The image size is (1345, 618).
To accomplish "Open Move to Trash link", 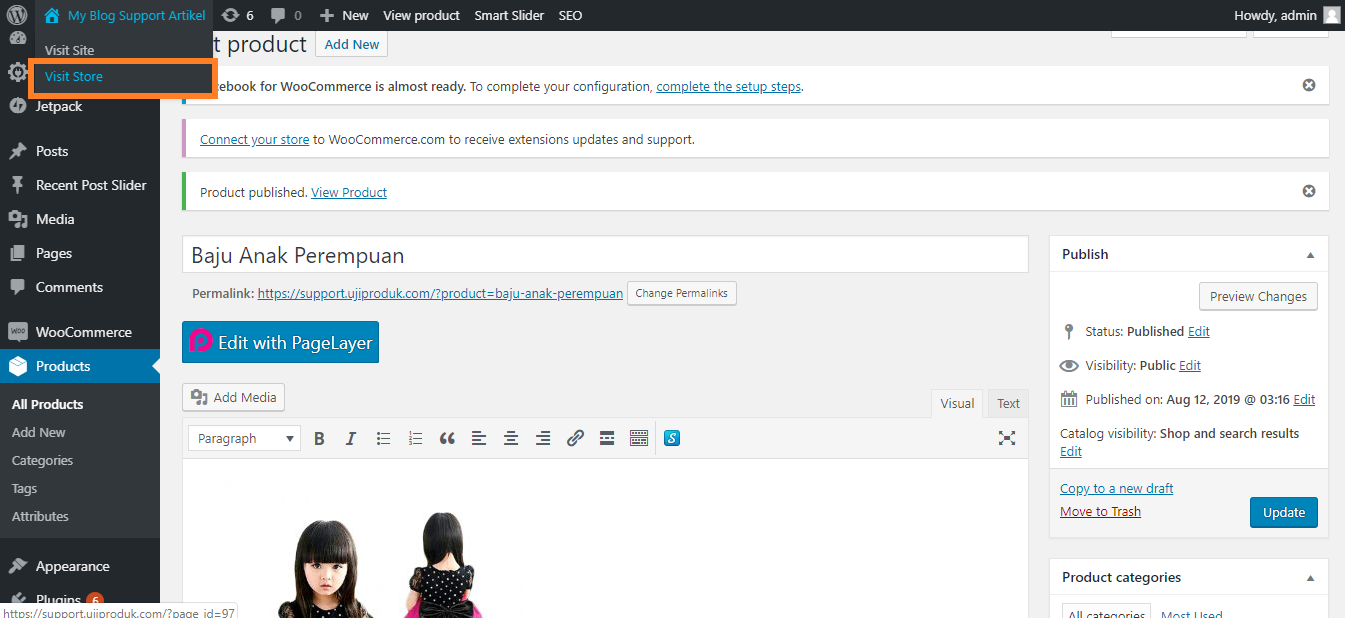I will [1100, 512].
